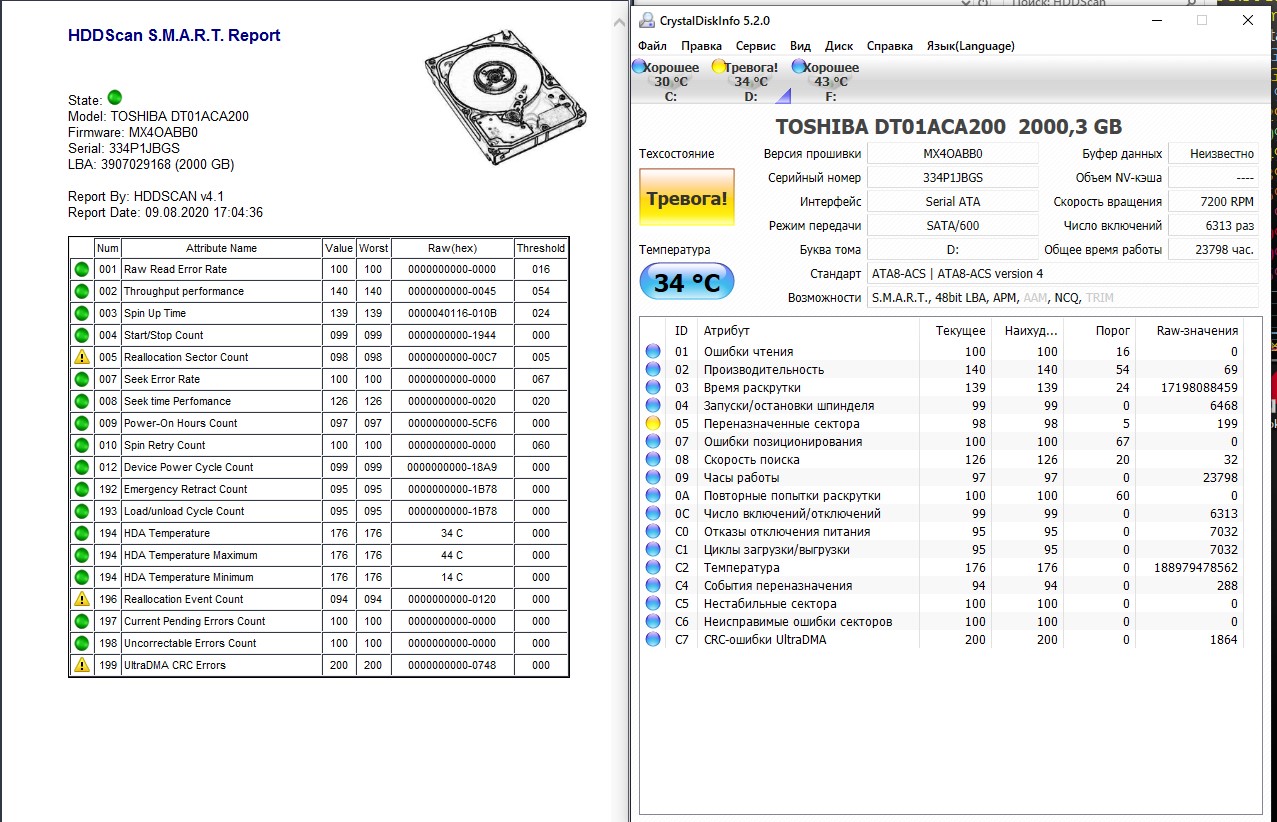The width and height of the screenshot is (1277, 822).
Task: Click the green State indicator in HDDScan report
Action: tap(114, 98)
